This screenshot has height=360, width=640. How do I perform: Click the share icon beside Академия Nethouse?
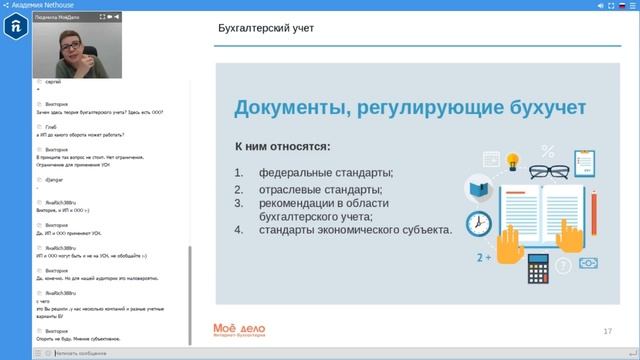click(x=6, y=5)
